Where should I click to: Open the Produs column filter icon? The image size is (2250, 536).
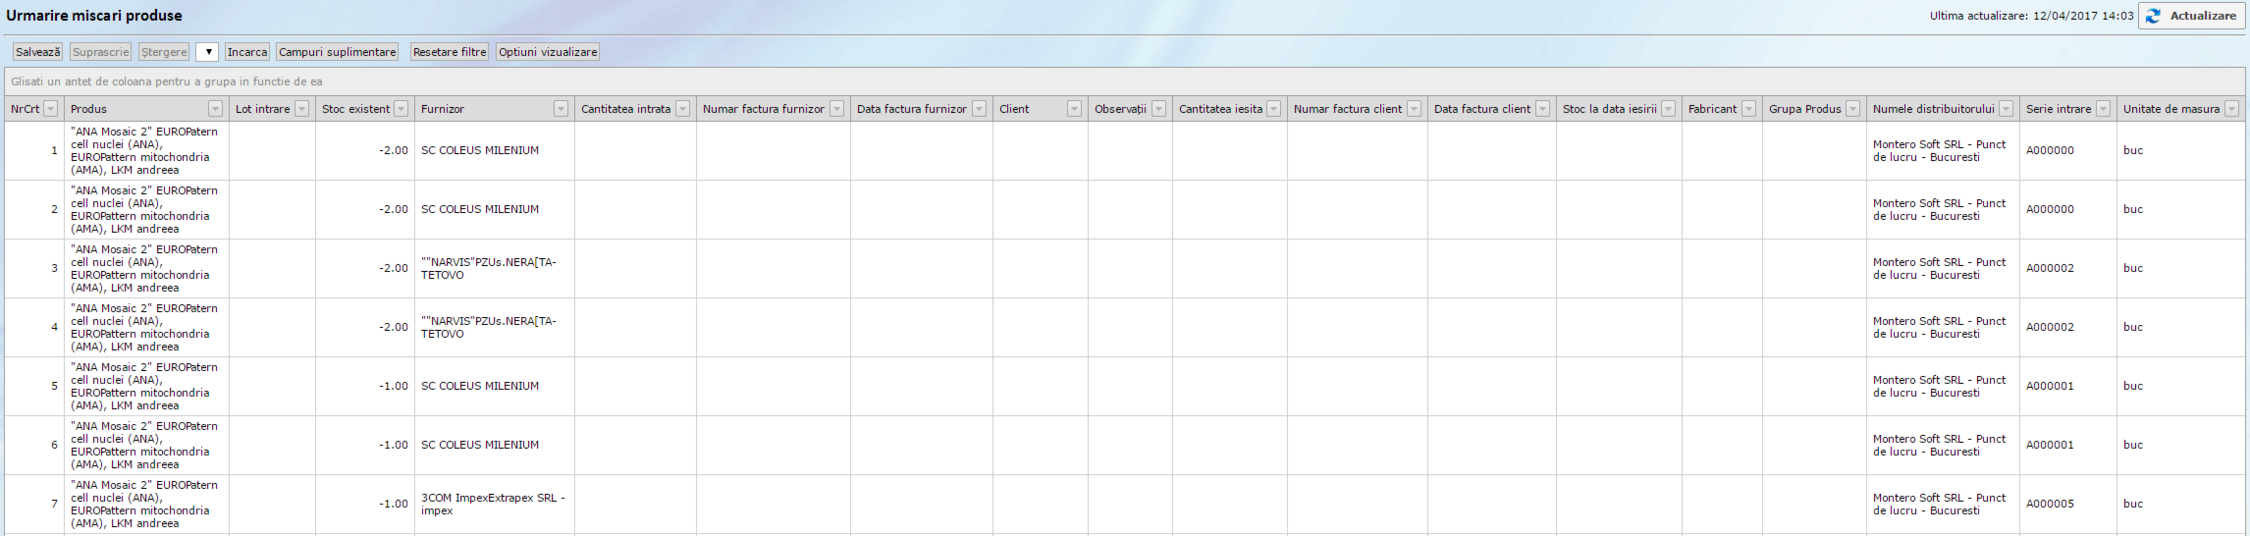(215, 109)
